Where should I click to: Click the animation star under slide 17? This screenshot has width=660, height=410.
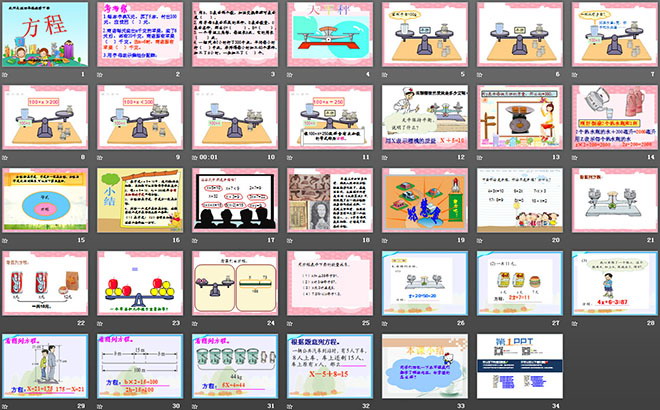coord(195,240)
